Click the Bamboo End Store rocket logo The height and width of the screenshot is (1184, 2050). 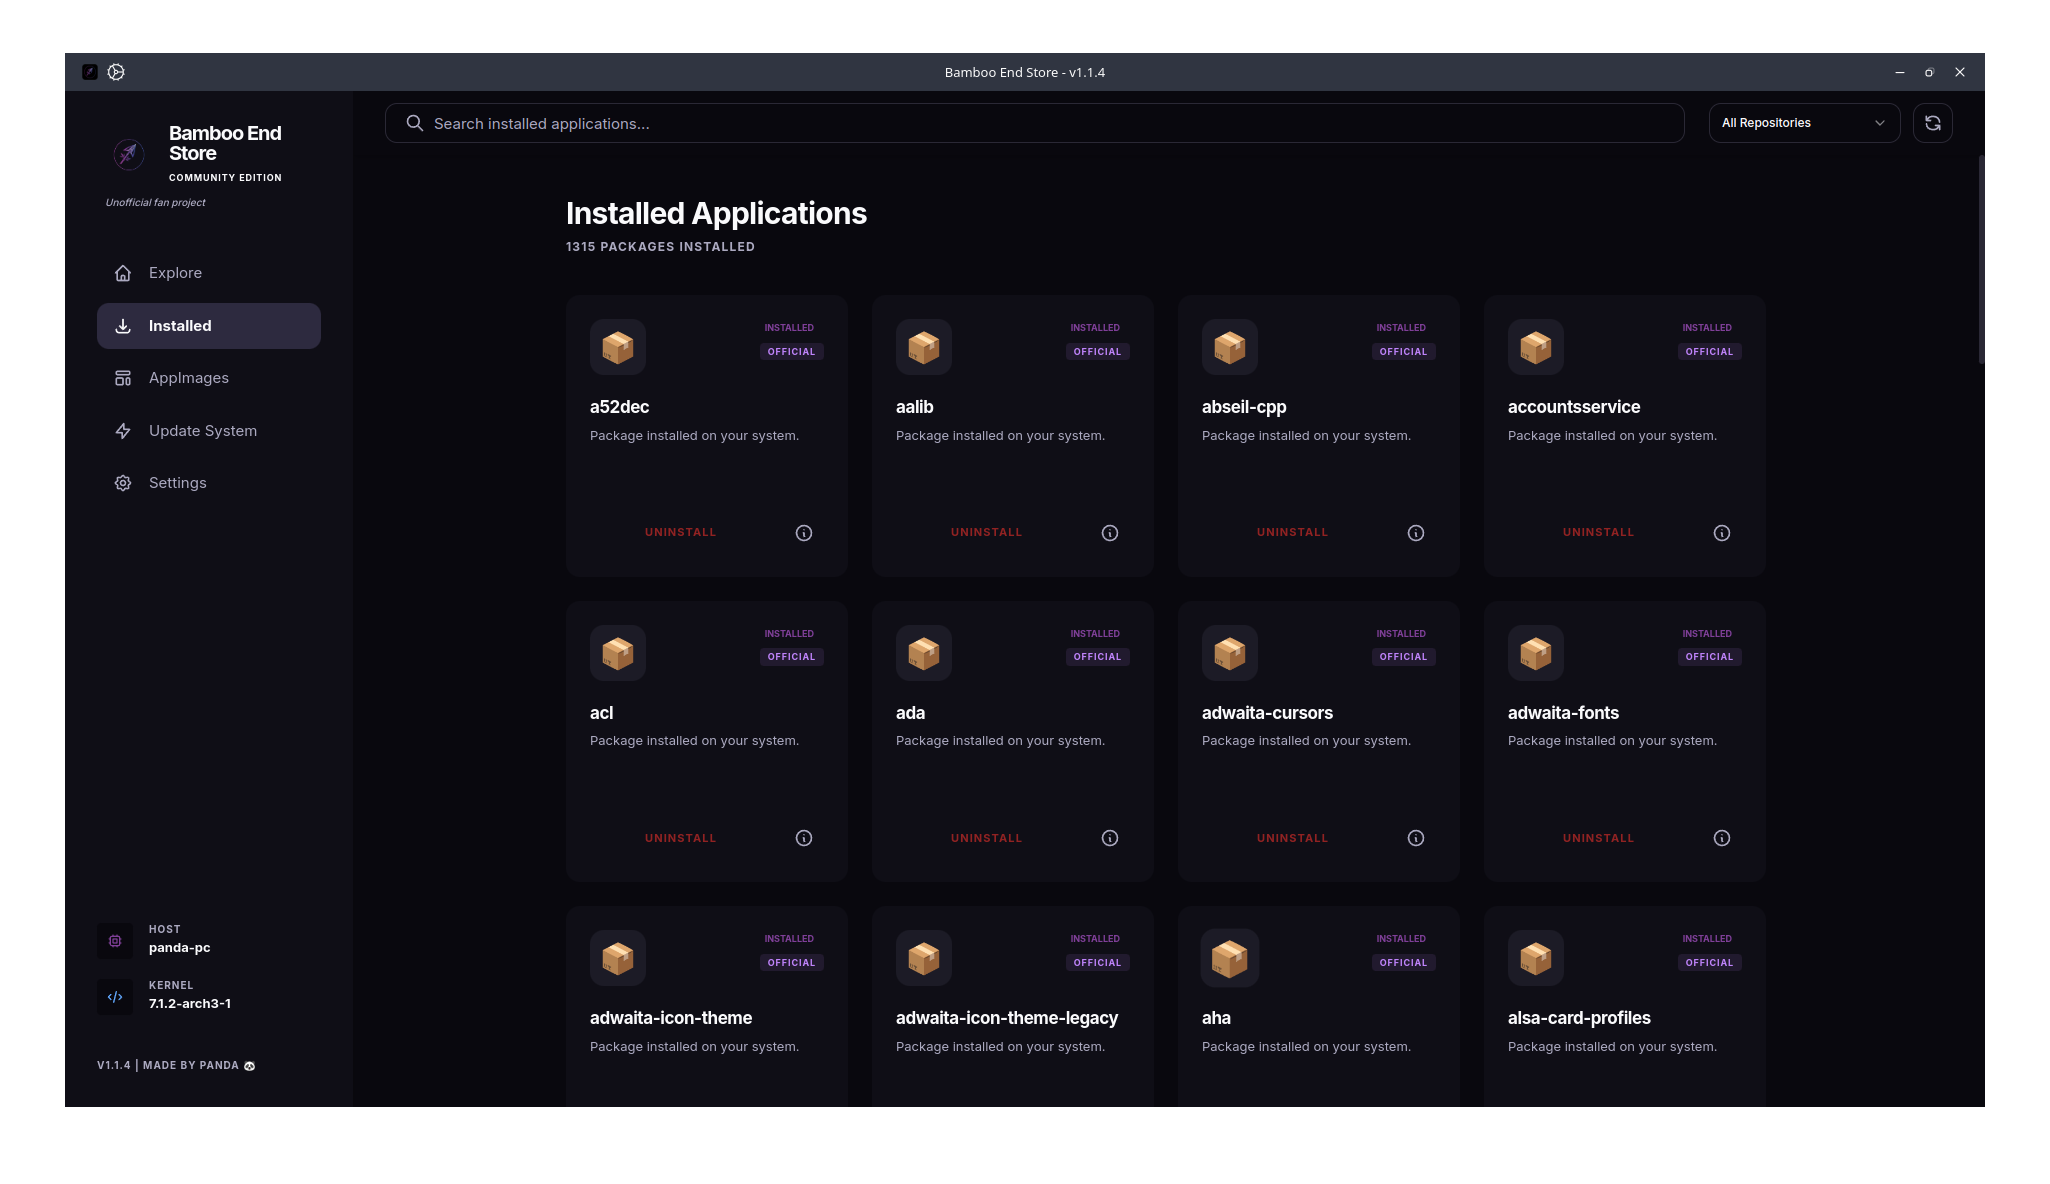tap(128, 153)
